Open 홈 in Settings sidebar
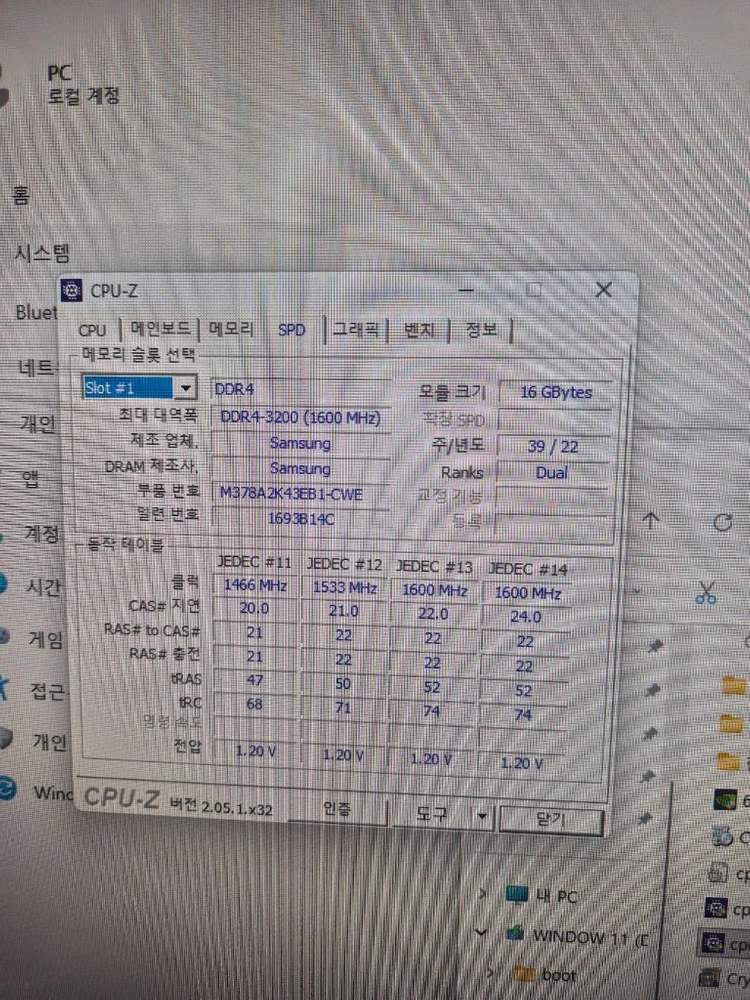 pos(22,195)
